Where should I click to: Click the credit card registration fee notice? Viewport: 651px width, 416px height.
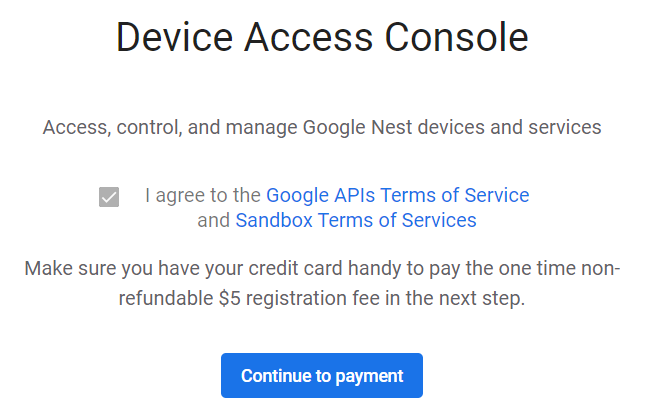click(x=322, y=285)
